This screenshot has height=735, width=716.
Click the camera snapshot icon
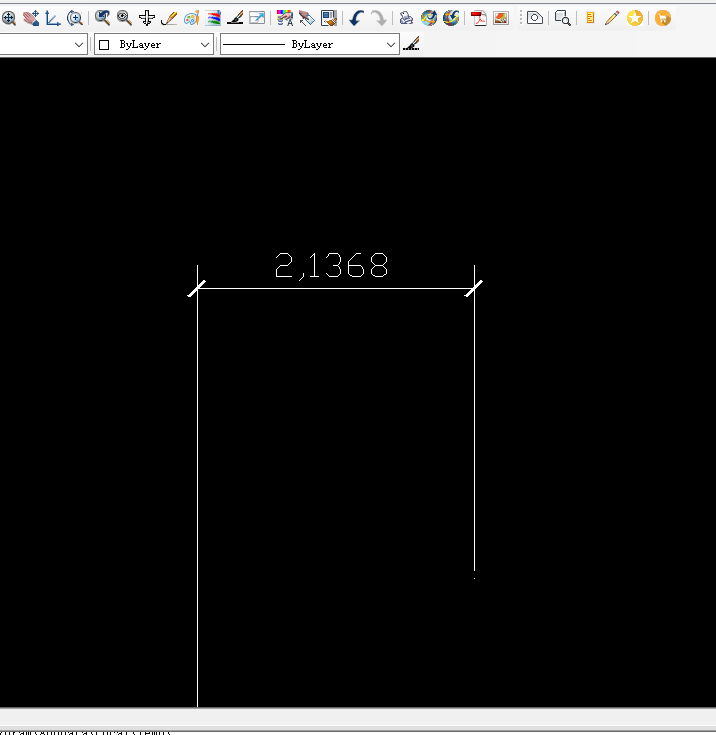[x=536, y=18]
